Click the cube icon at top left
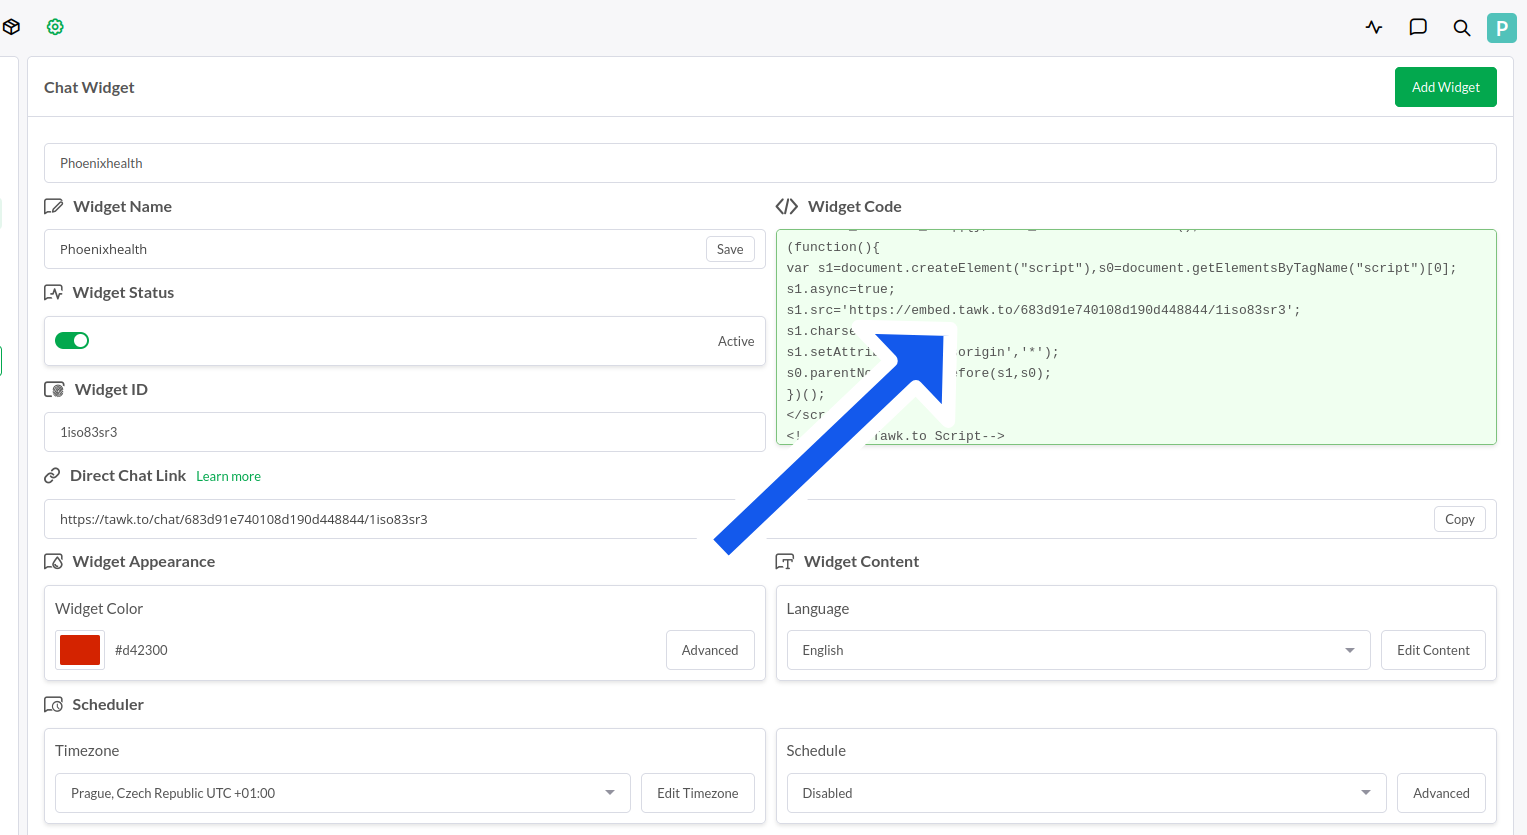Viewport: 1527px width, 835px height. tap(11, 27)
